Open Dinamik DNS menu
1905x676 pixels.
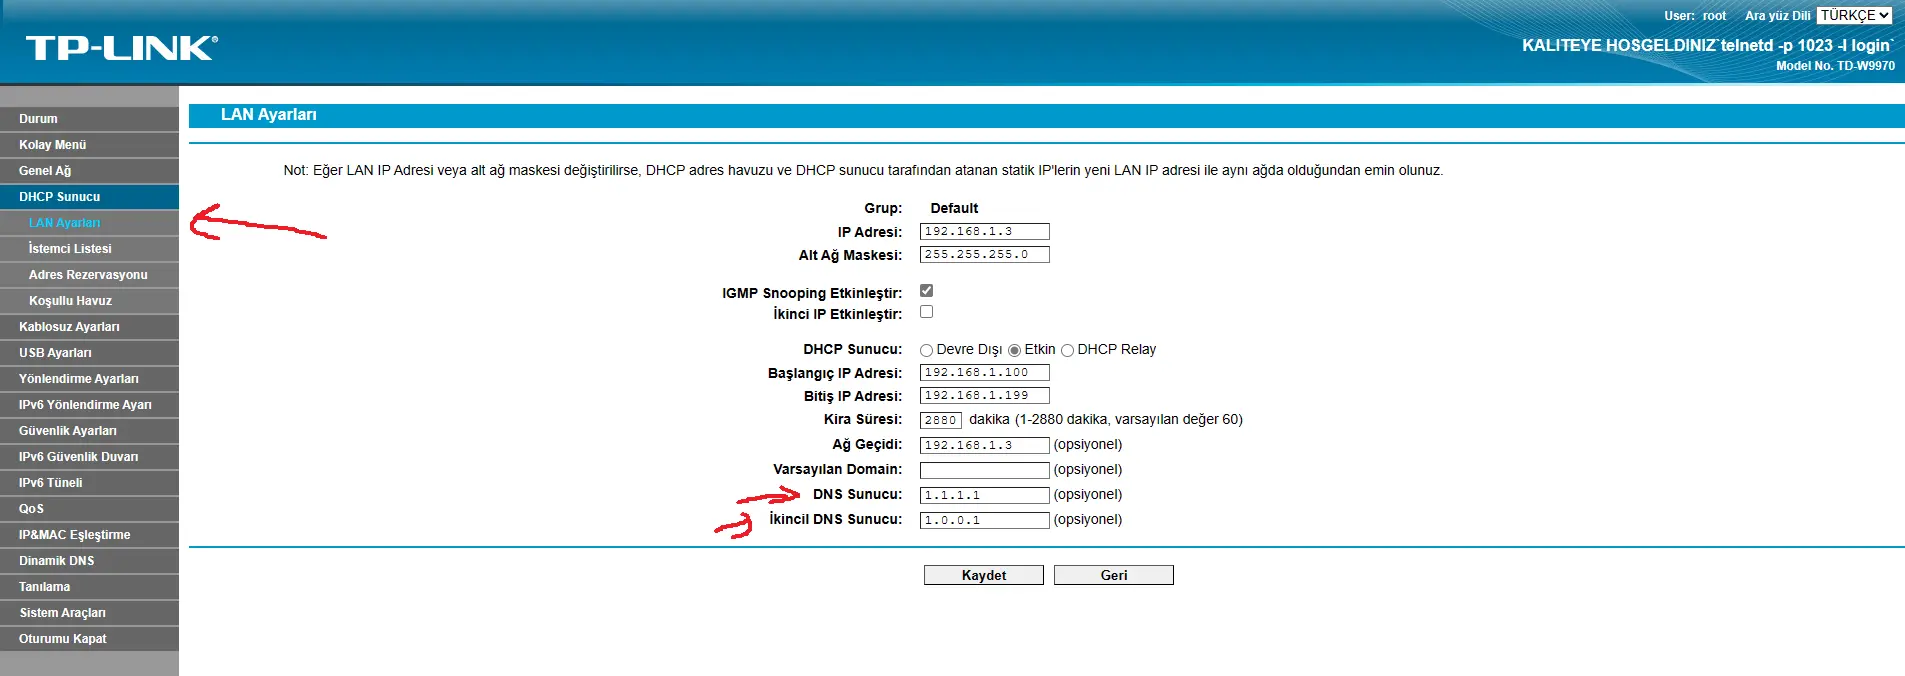coord(89,561)
